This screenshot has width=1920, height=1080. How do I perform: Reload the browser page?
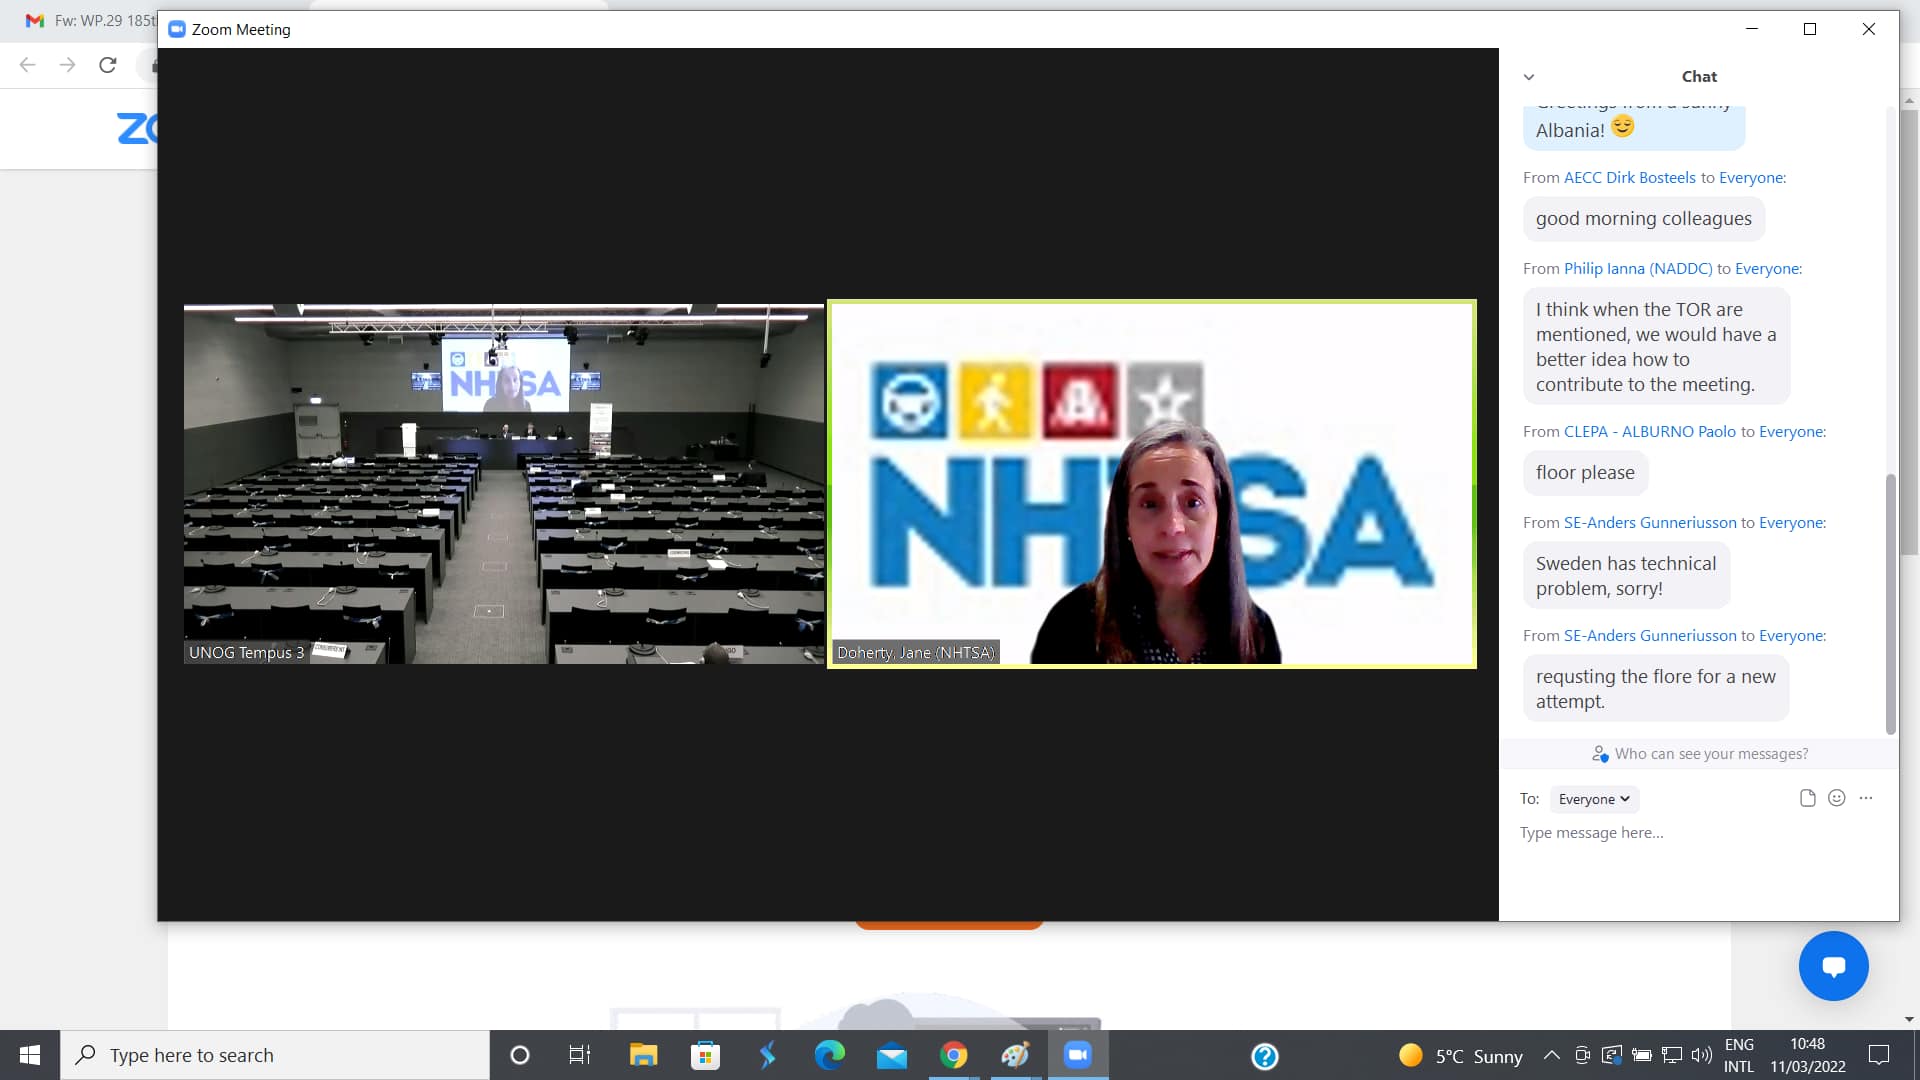pos(108,65)
